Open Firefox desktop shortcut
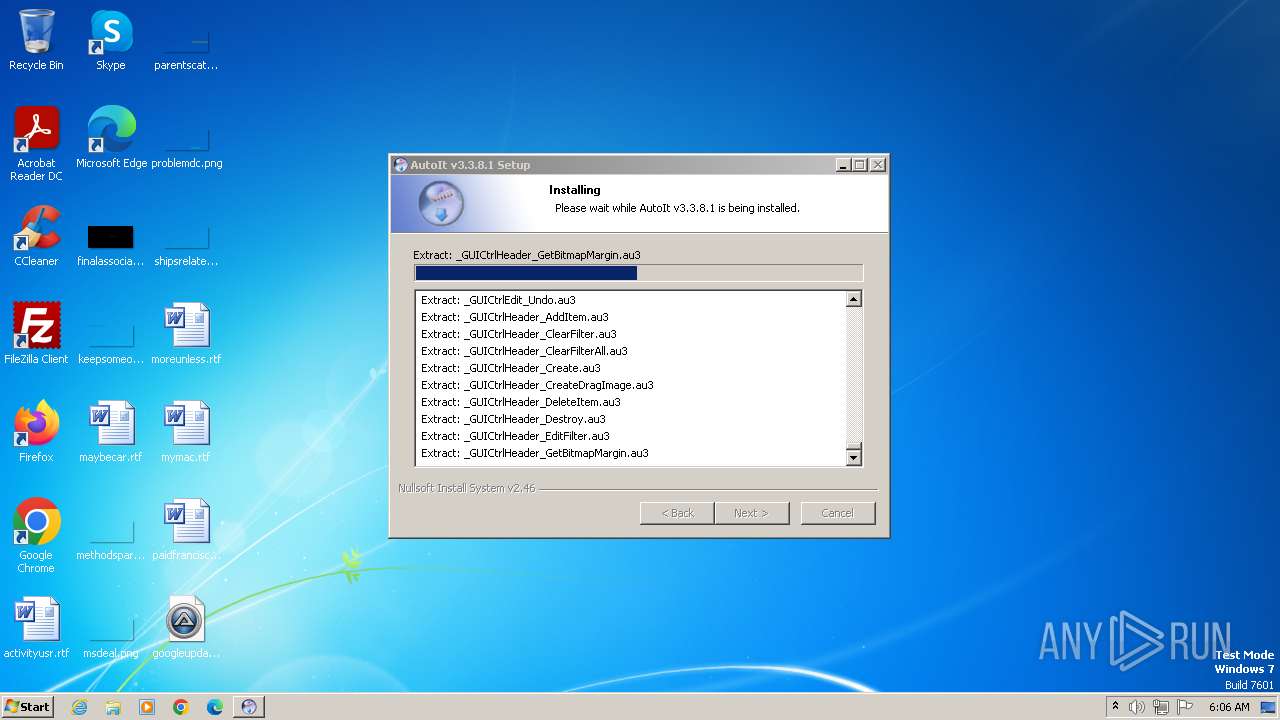Viewport: 1280px width, 720px height. (x=36, y=431)
